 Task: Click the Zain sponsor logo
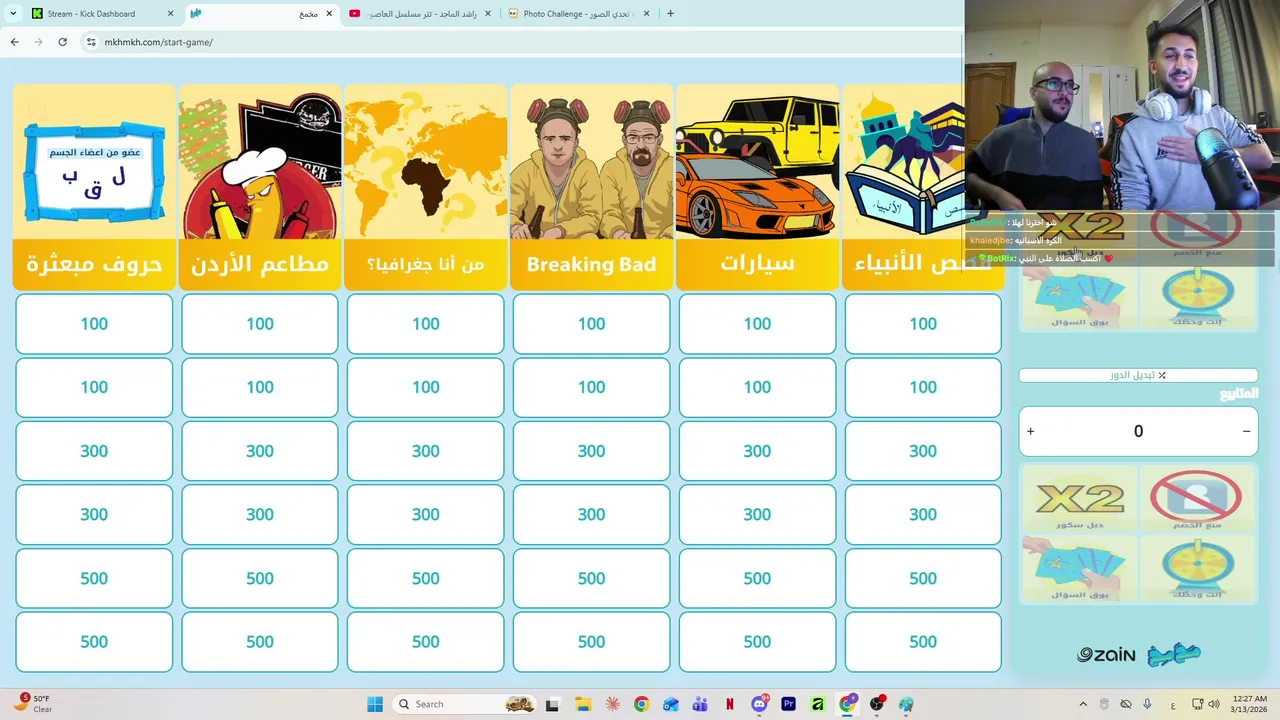[1106, 655]
